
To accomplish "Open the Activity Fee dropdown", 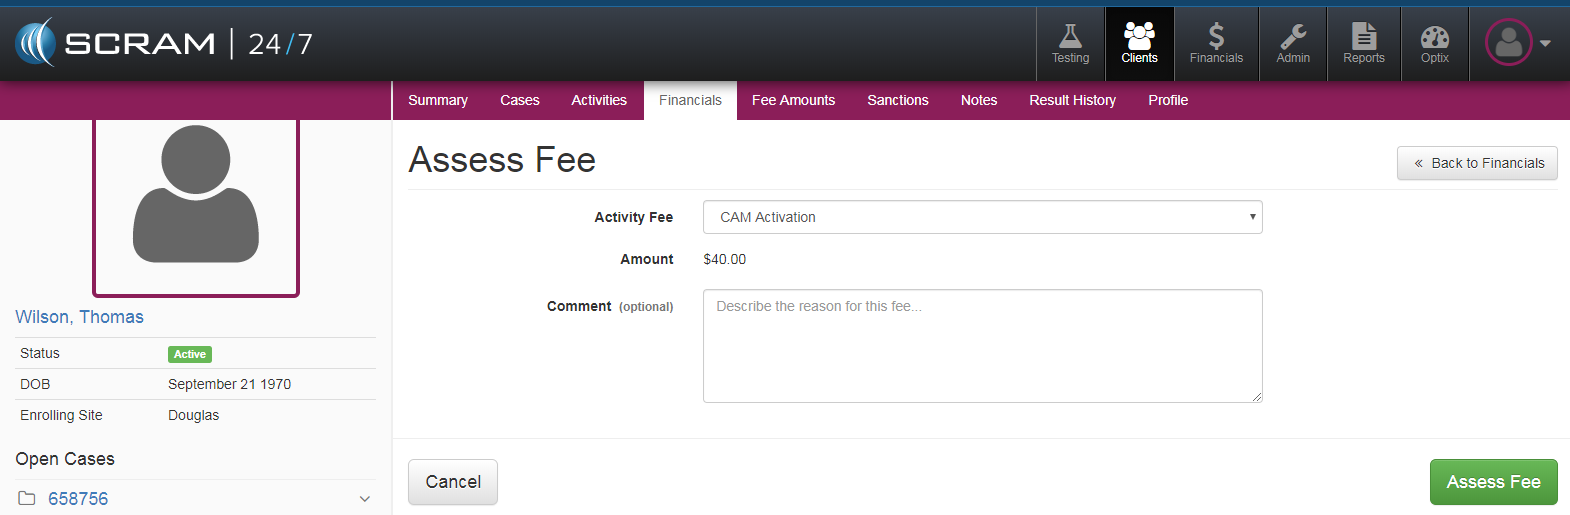I will [x=982, y=217].
